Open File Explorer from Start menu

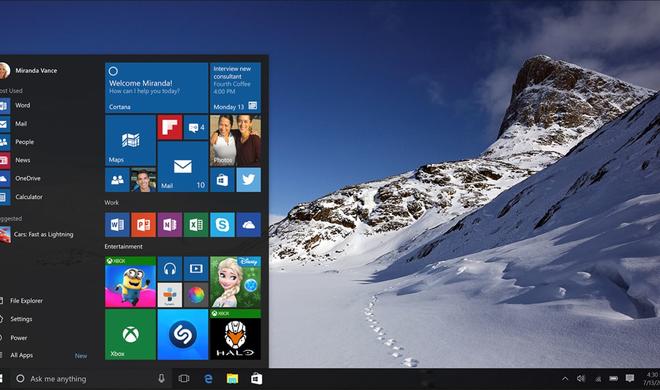tap(22, 300)
